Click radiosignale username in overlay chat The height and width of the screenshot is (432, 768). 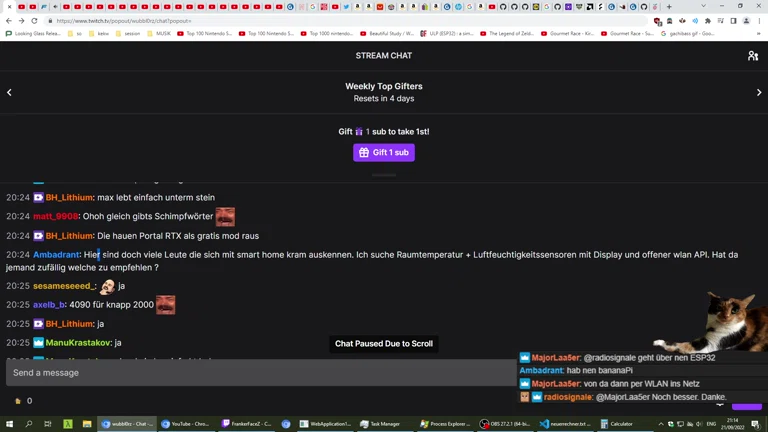pyautogui.click(x=568, y=397)
